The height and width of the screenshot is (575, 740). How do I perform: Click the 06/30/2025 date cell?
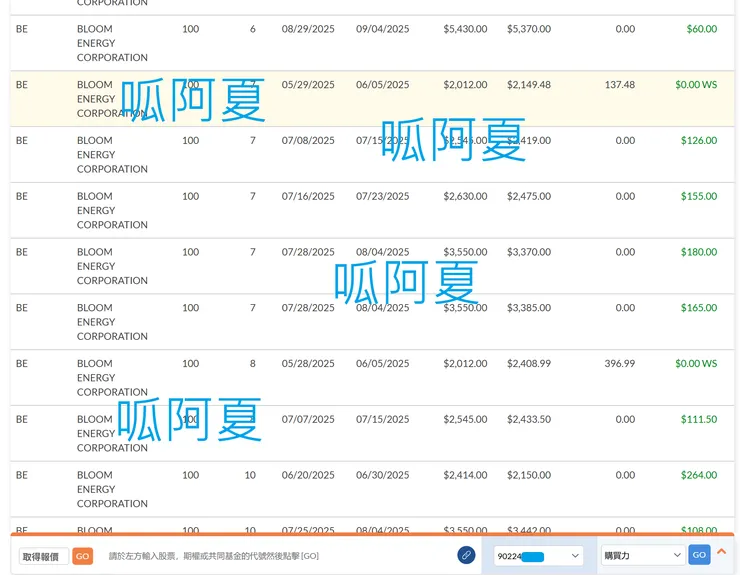(383, 474)
